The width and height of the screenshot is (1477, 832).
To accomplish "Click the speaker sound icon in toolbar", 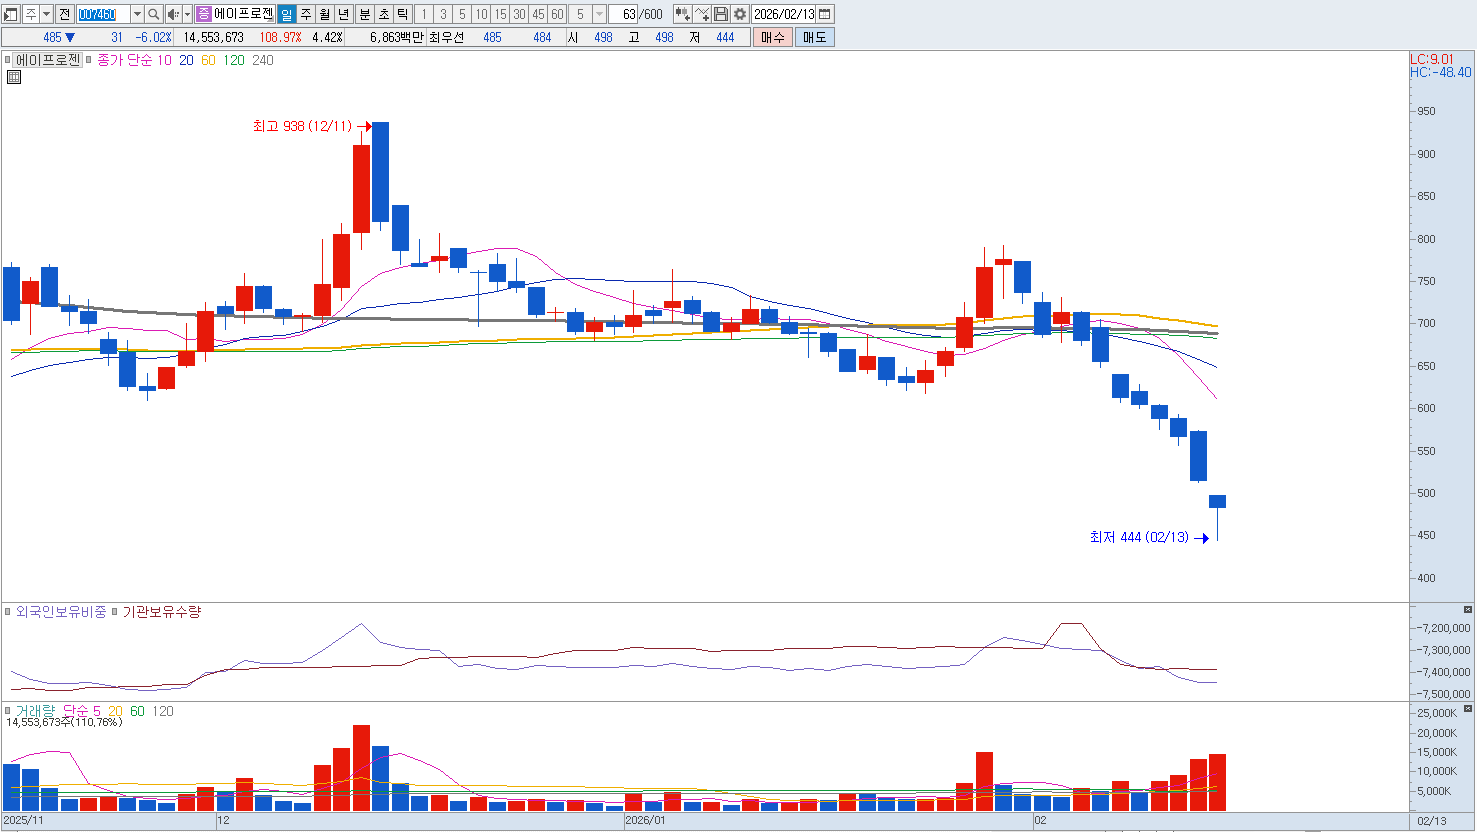I will (x=173, y=14).
